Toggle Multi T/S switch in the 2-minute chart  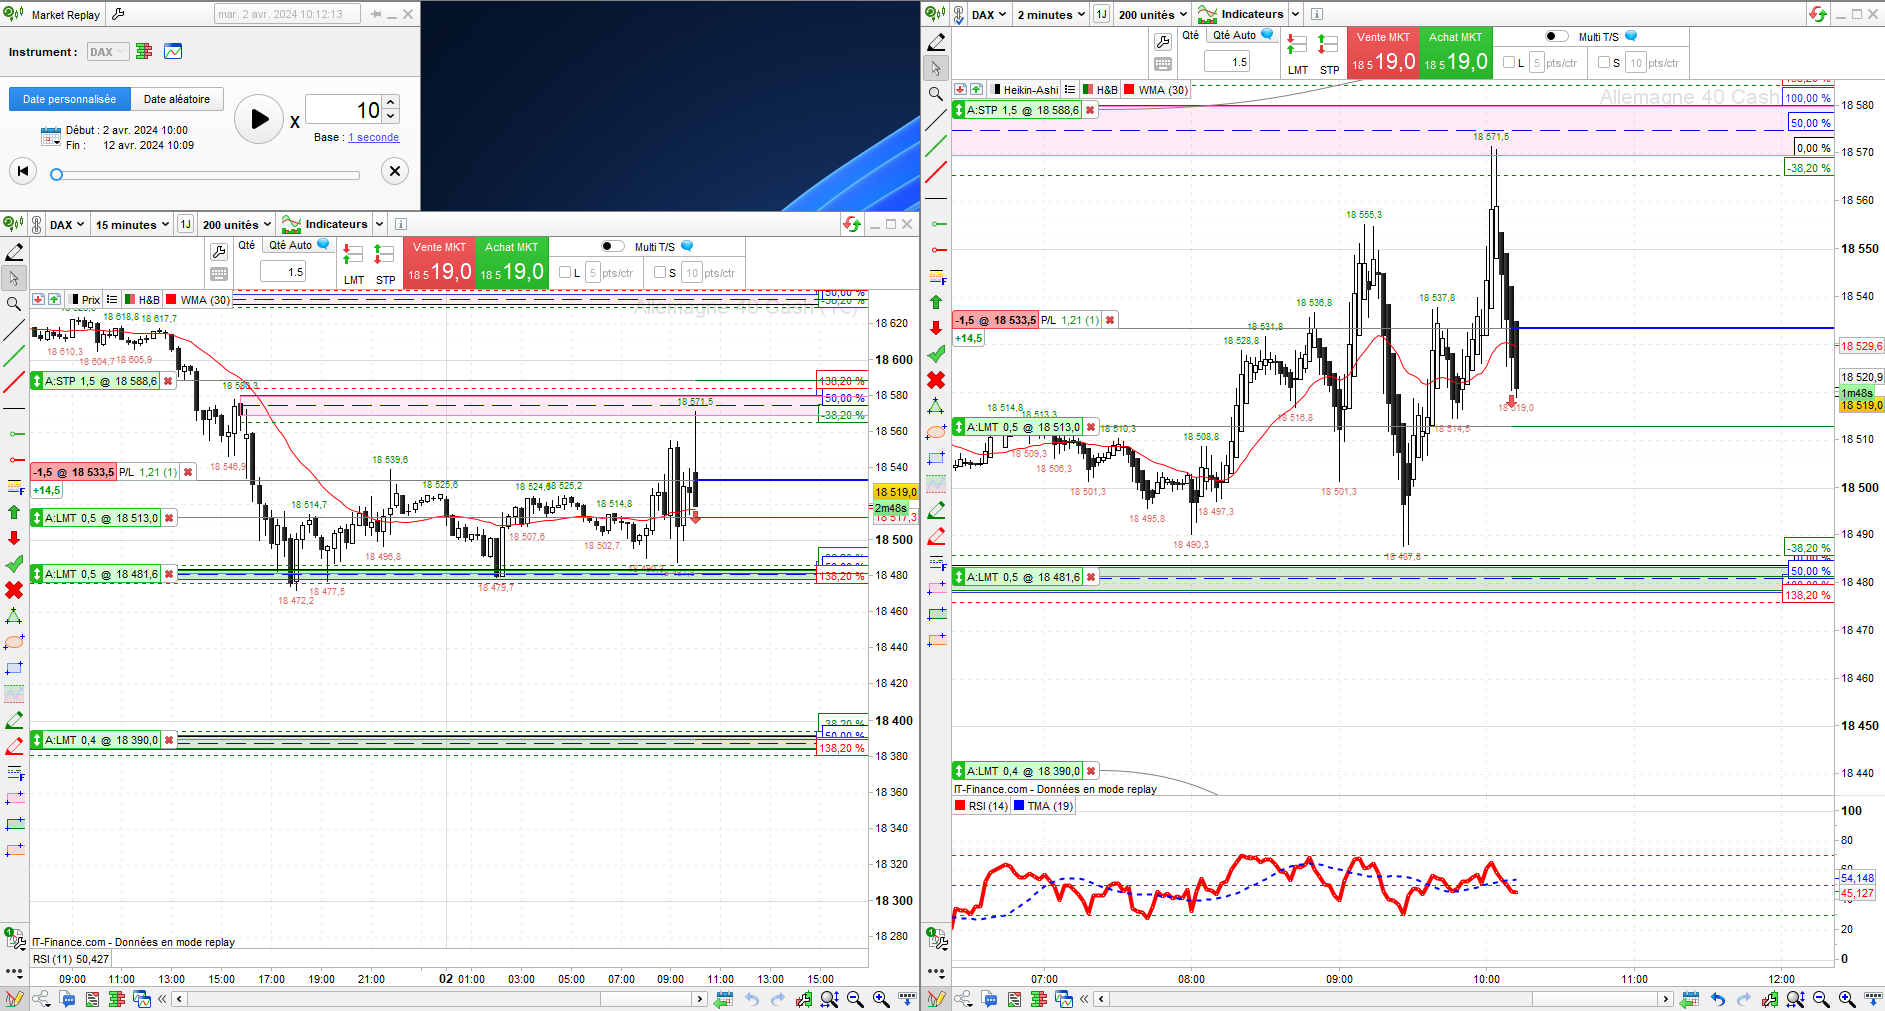pyautogui.click(x=1557, y=36)
